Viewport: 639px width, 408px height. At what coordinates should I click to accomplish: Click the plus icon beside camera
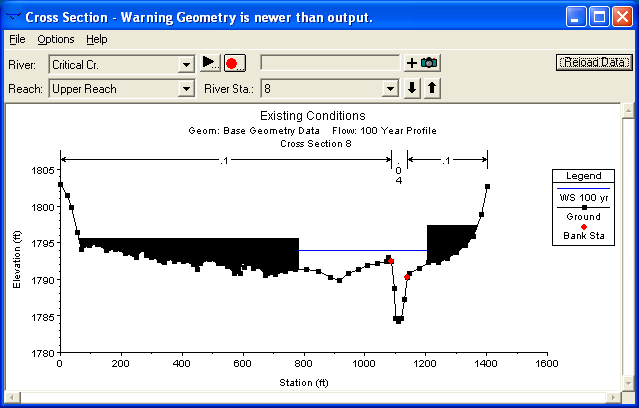411,63
